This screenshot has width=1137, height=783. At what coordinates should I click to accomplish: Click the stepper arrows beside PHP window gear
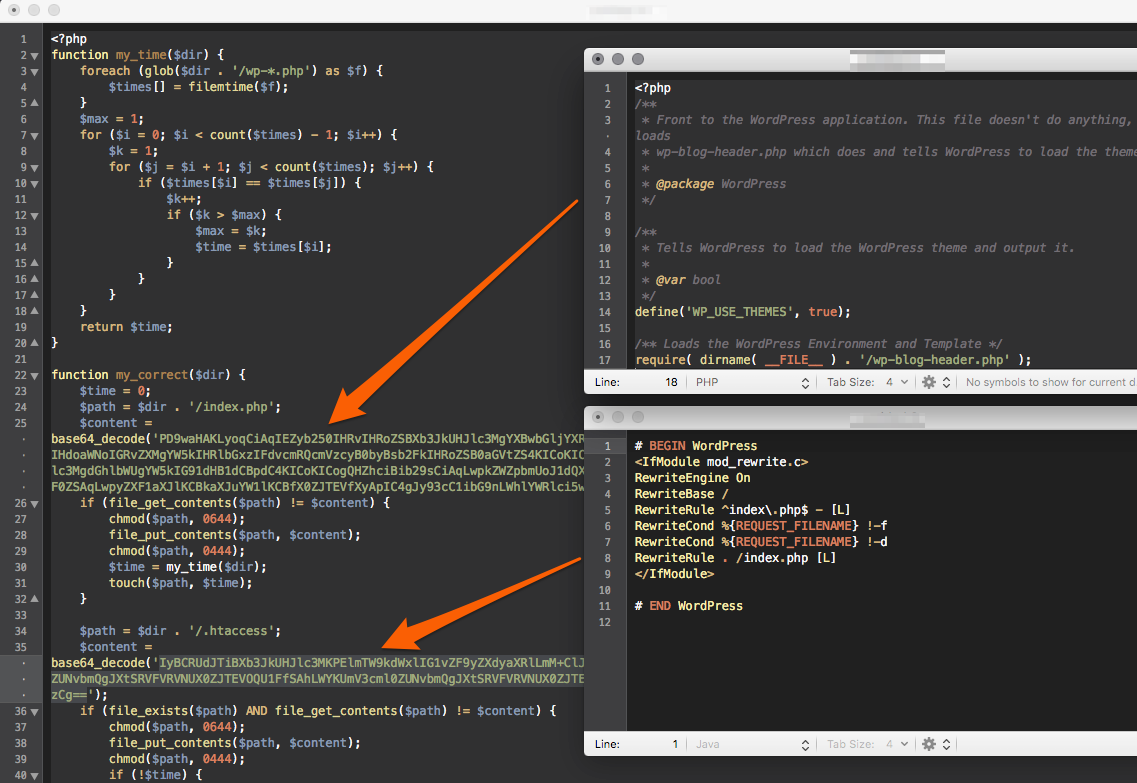[x=946, y=382]
